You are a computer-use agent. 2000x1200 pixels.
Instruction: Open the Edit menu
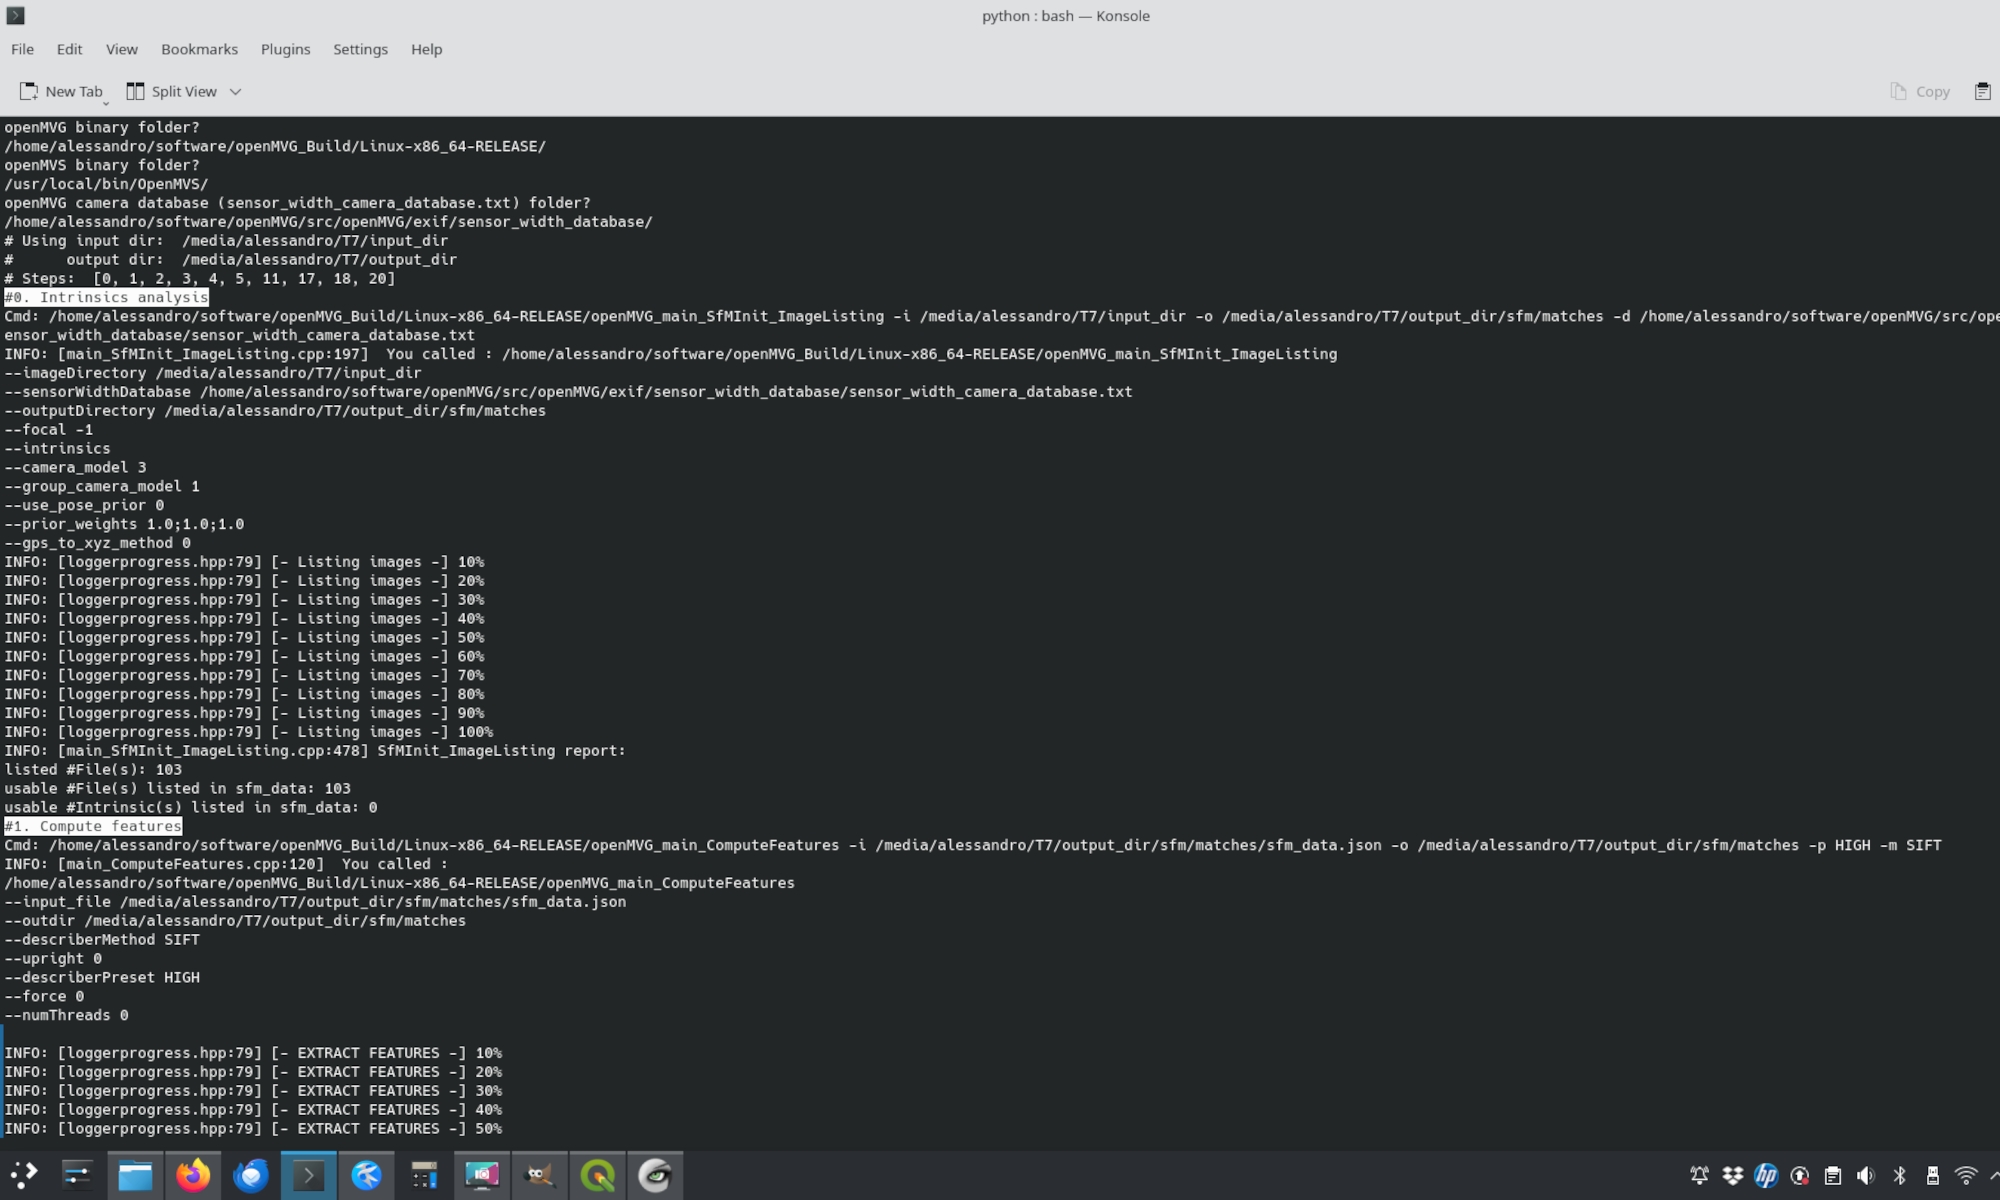pyautogui.click(x=69, y=49)
